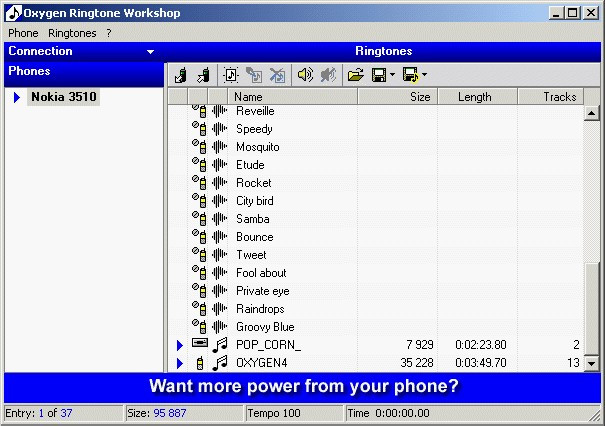Select the Speedy ringtone name
The image size is (605, 426).
pyautogui.click(x=254, y=129)
